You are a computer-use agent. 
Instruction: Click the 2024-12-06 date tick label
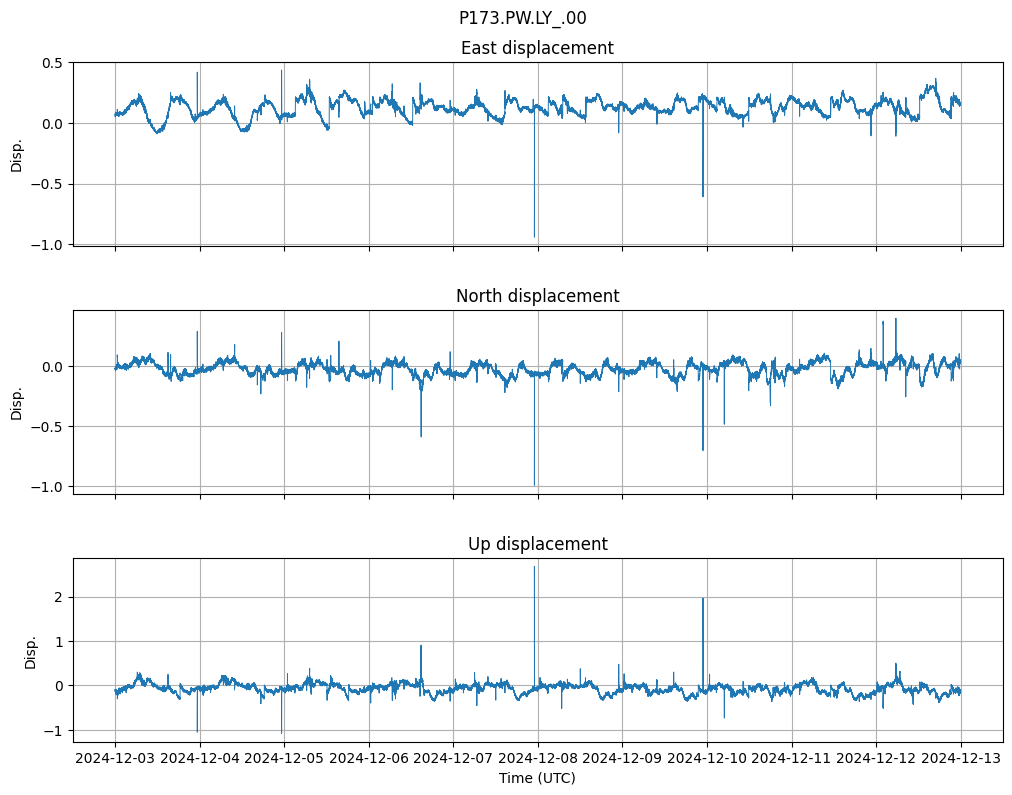[369, 759]
